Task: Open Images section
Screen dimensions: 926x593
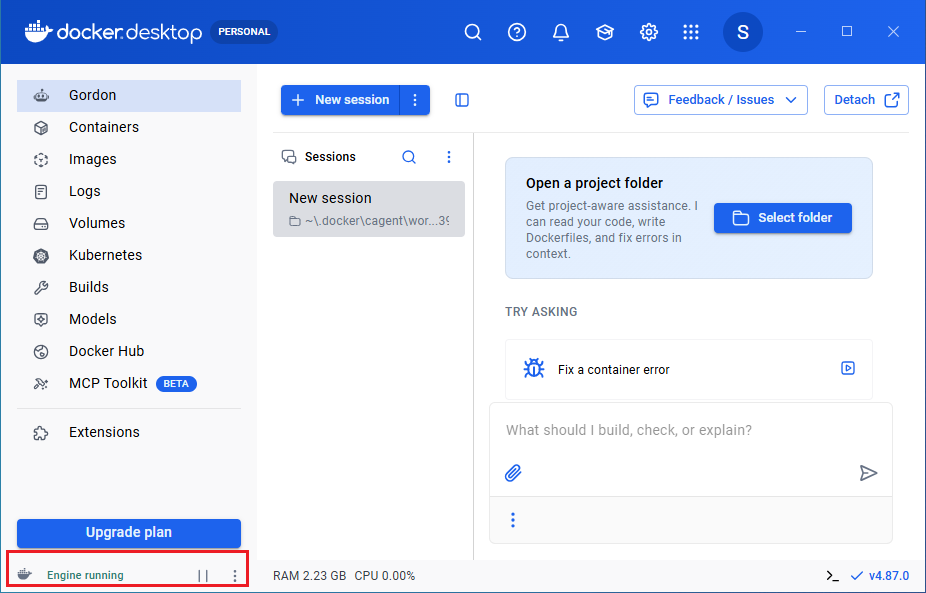Action: click(129, 159)
